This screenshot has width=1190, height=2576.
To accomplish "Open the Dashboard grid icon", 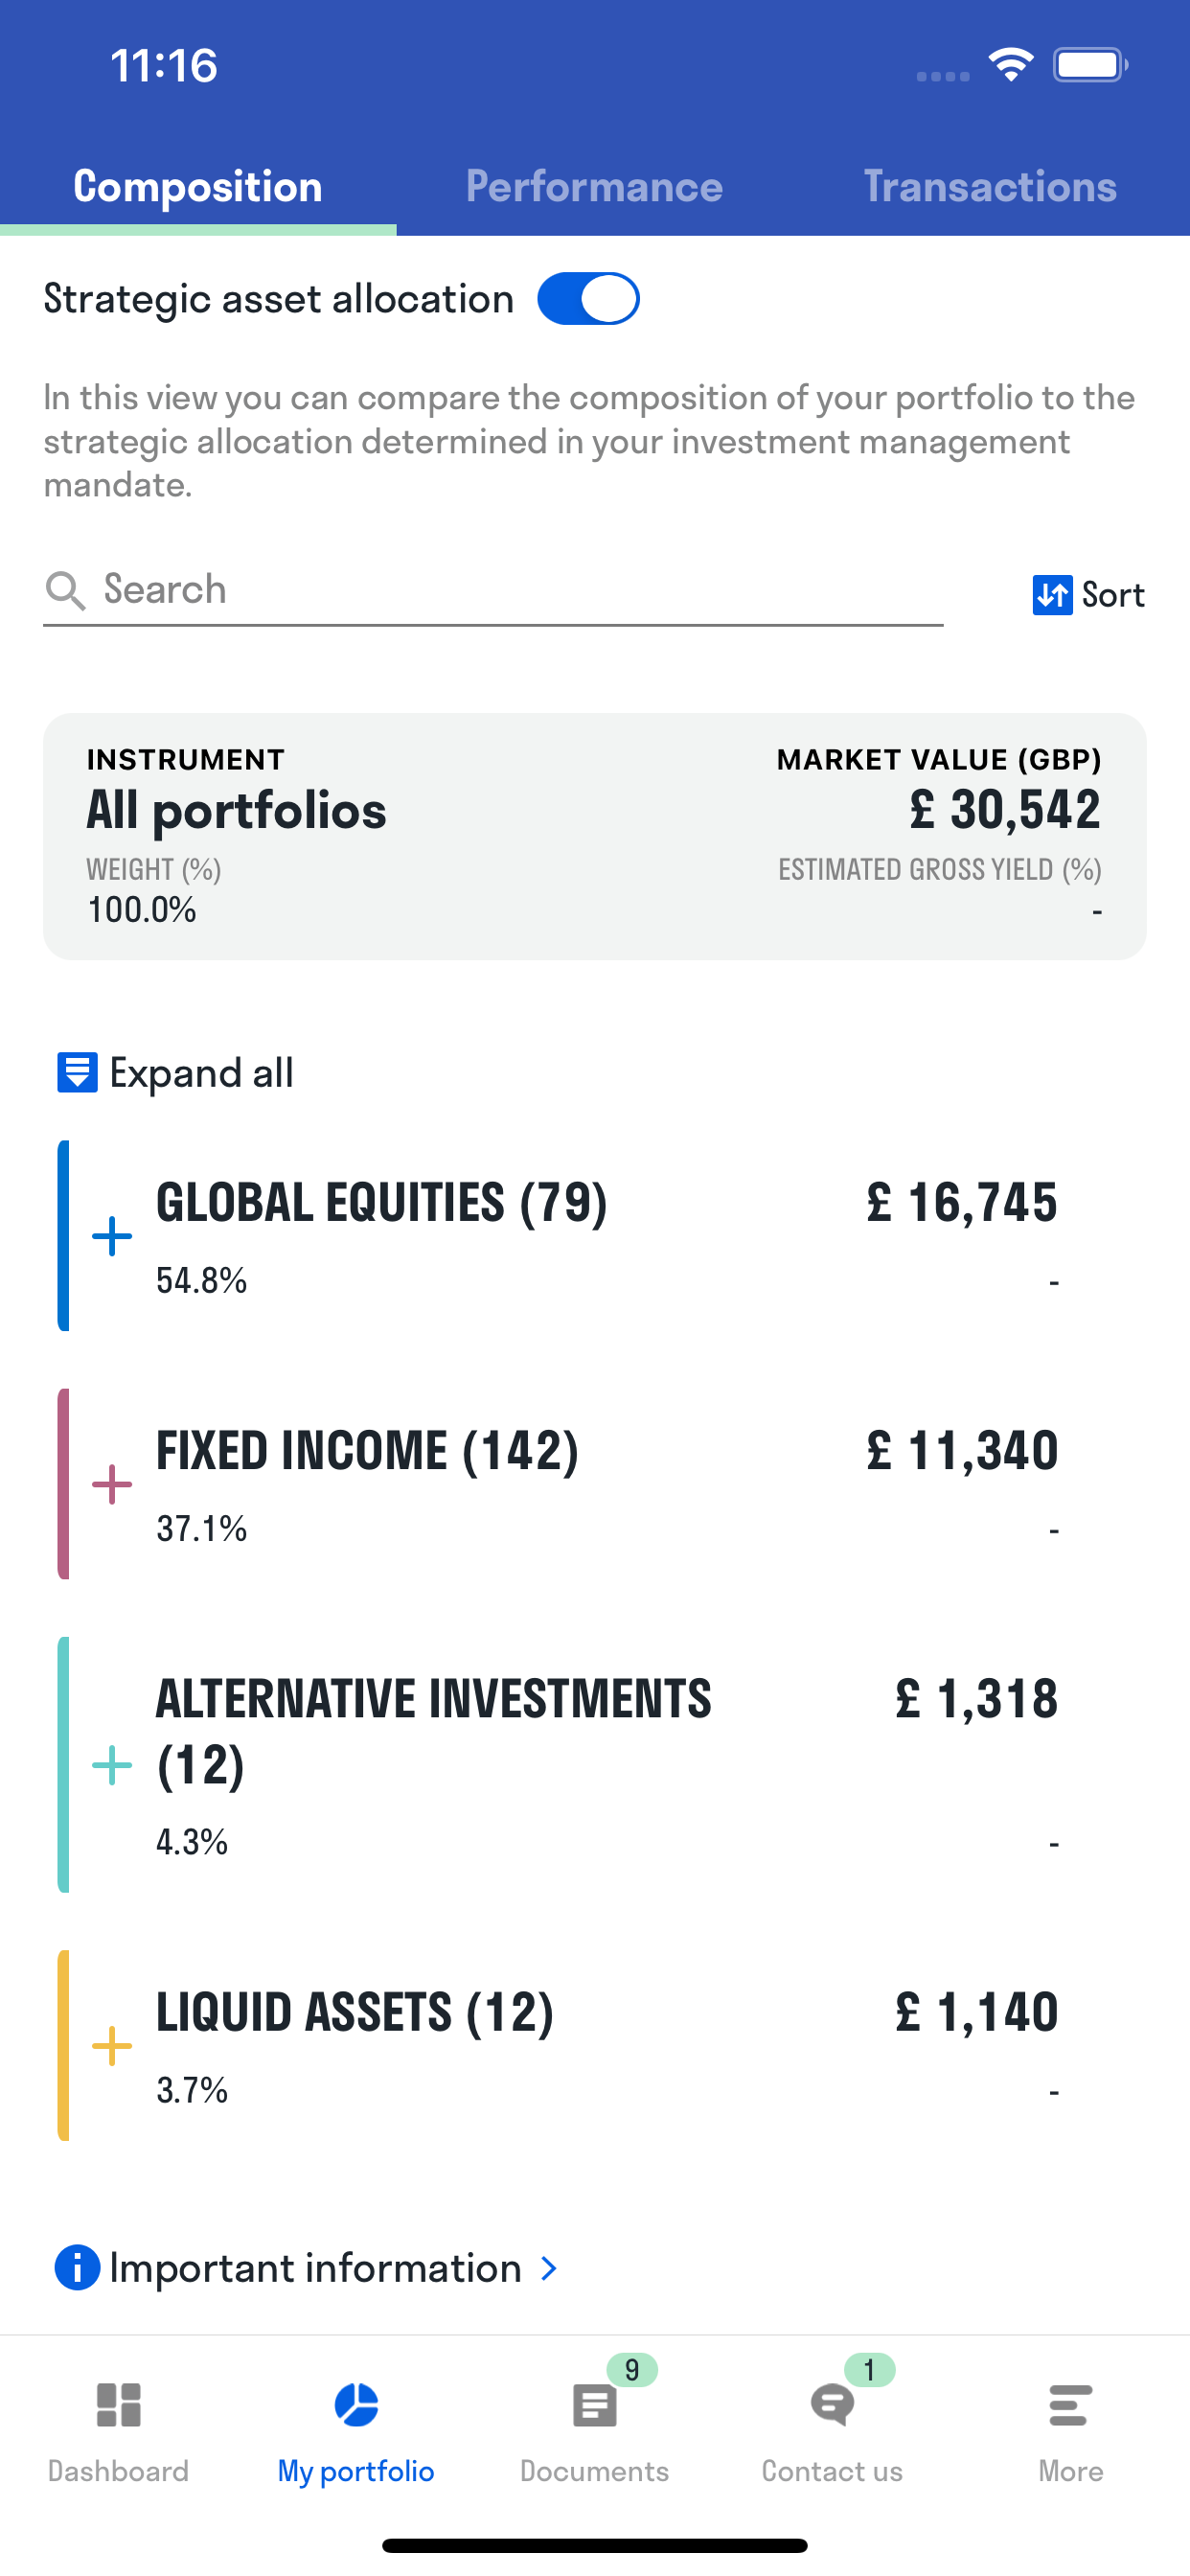I will [x=118, y=2404].
